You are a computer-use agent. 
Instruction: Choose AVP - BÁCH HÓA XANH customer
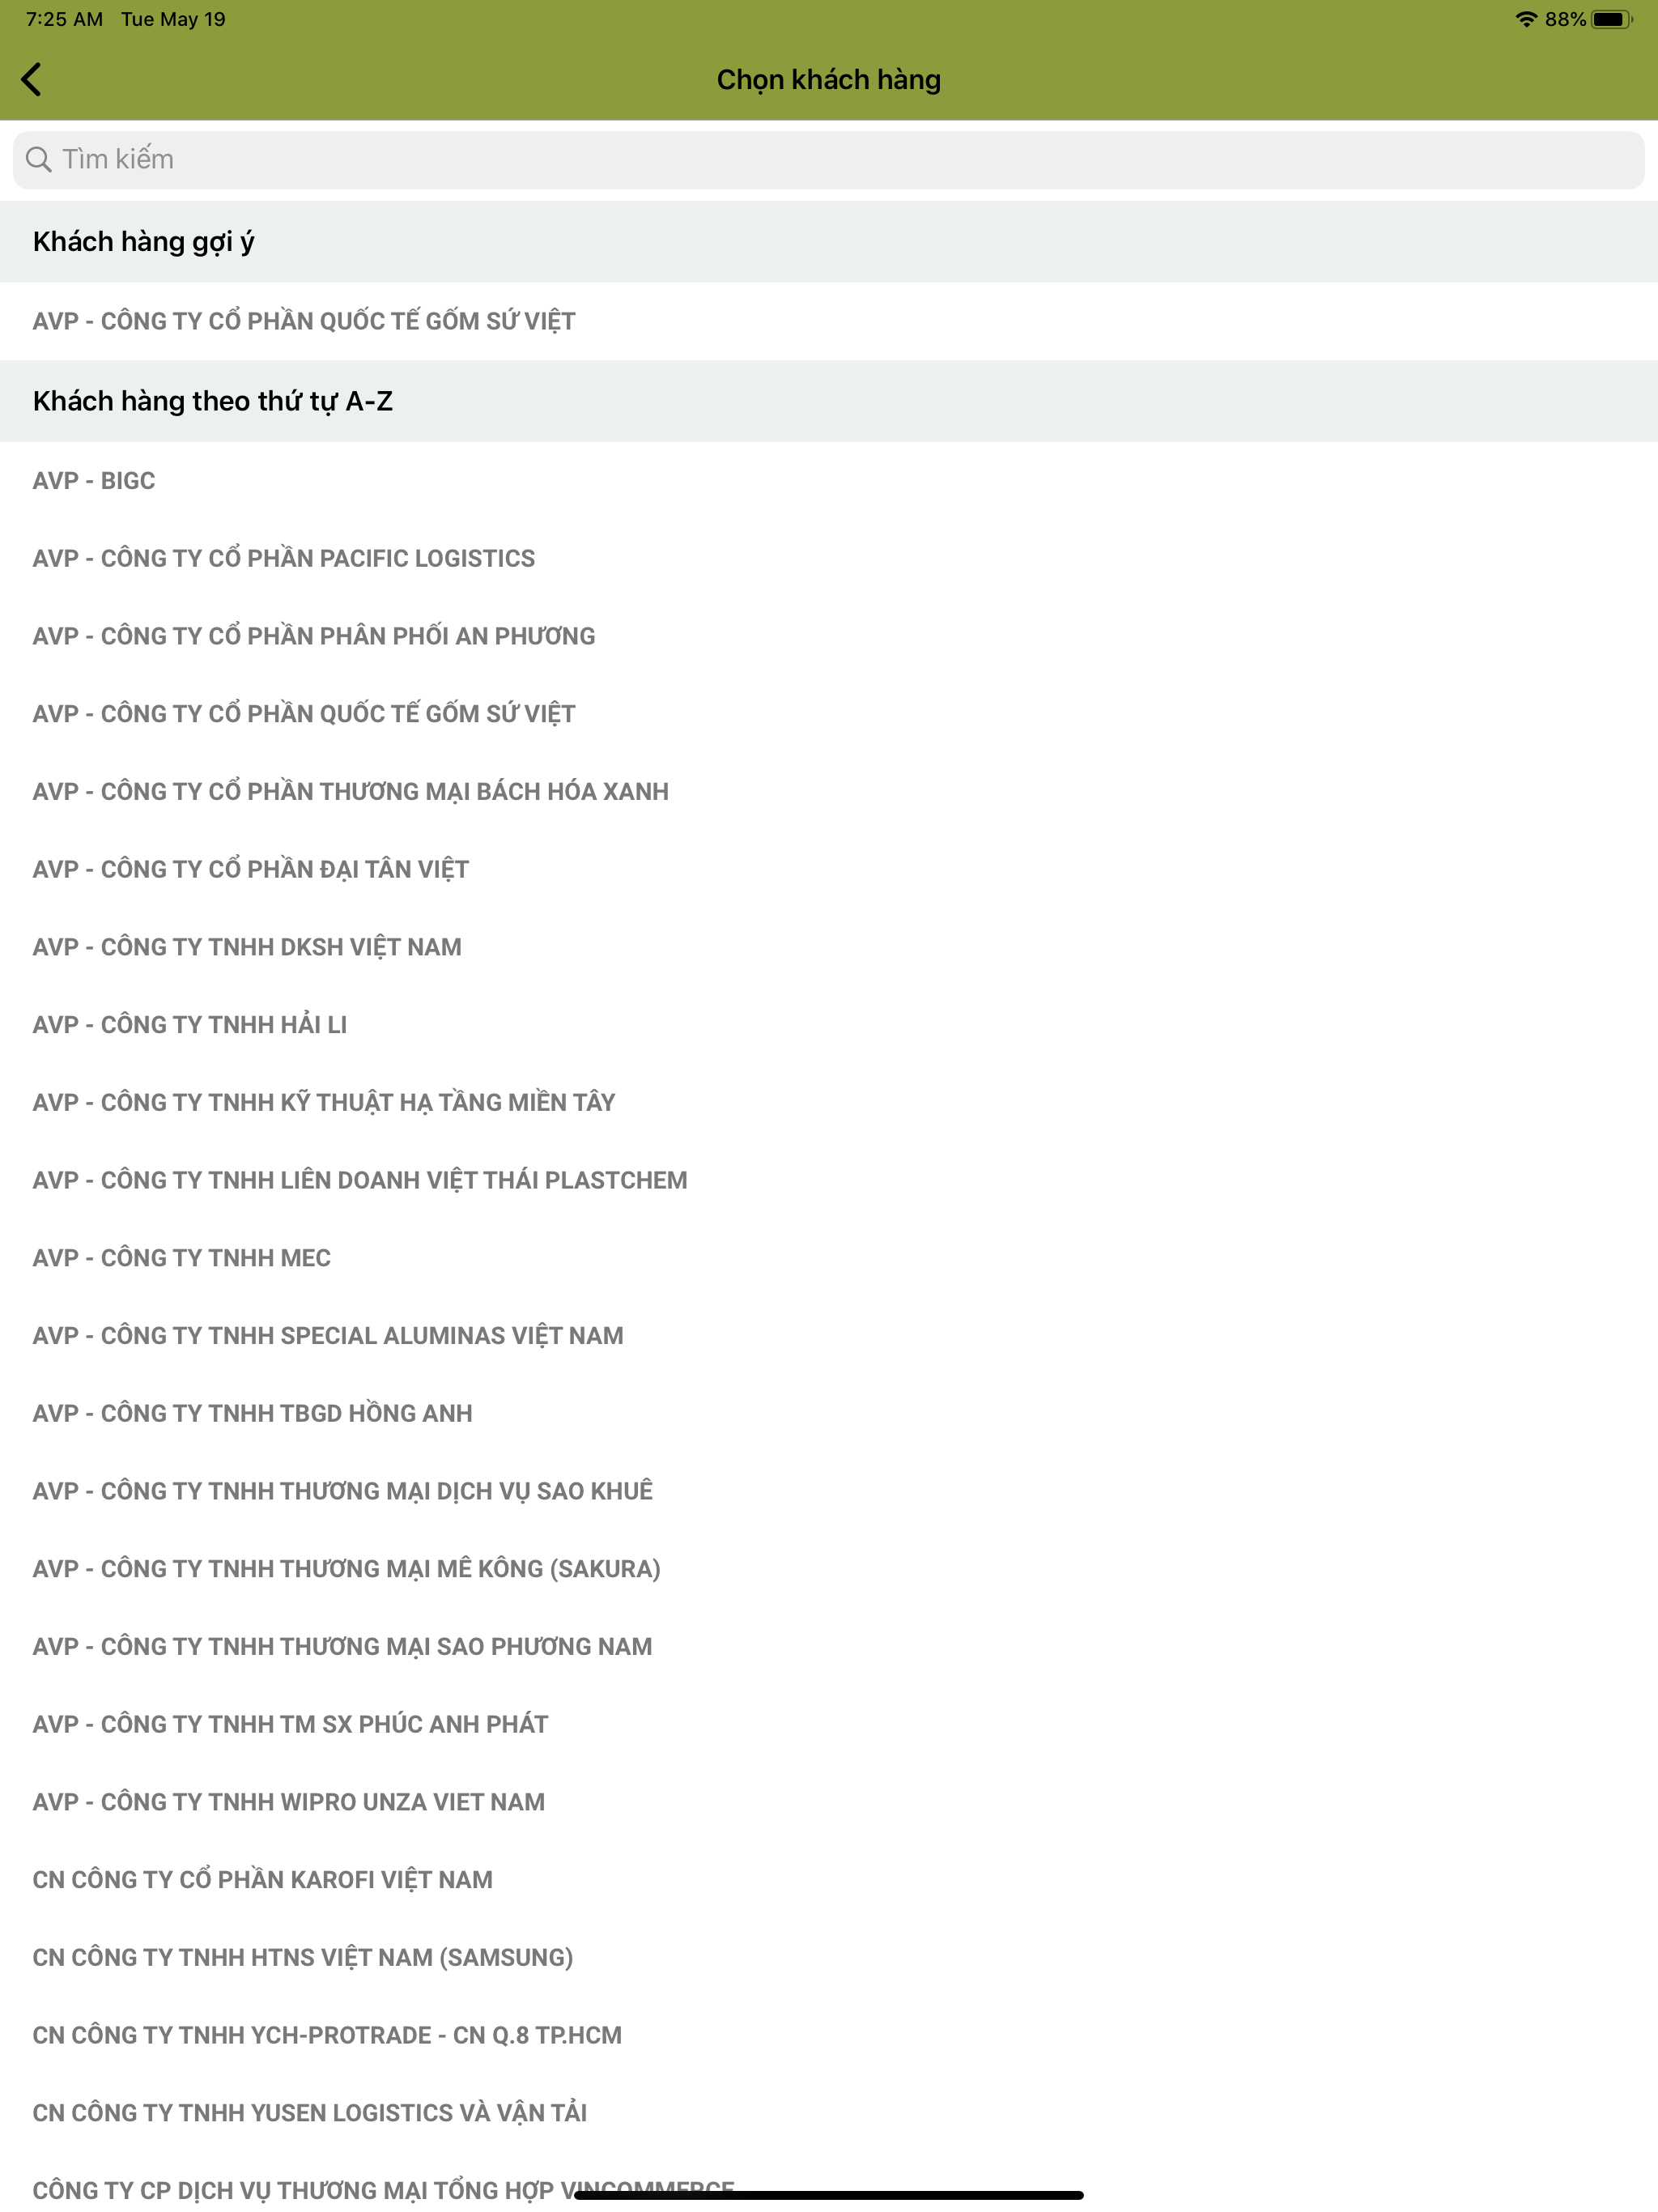pos(829,792)
